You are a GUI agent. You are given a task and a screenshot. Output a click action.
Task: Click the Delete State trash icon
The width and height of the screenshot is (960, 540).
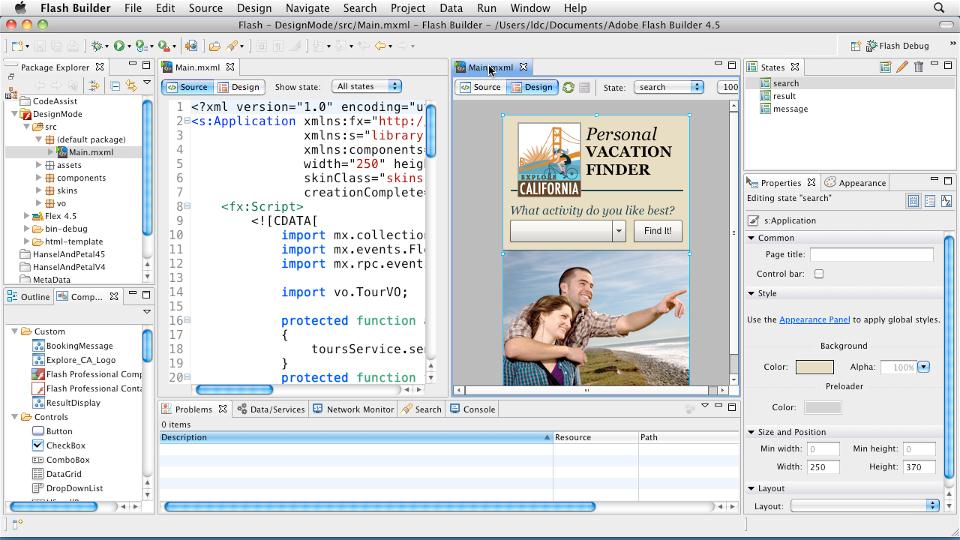(918, 67)
